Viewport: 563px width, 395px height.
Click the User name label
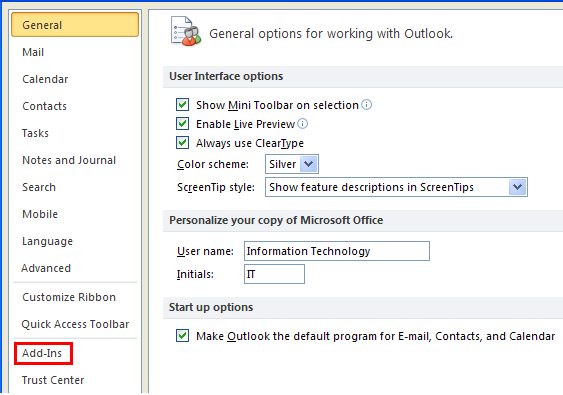[205, 251]
